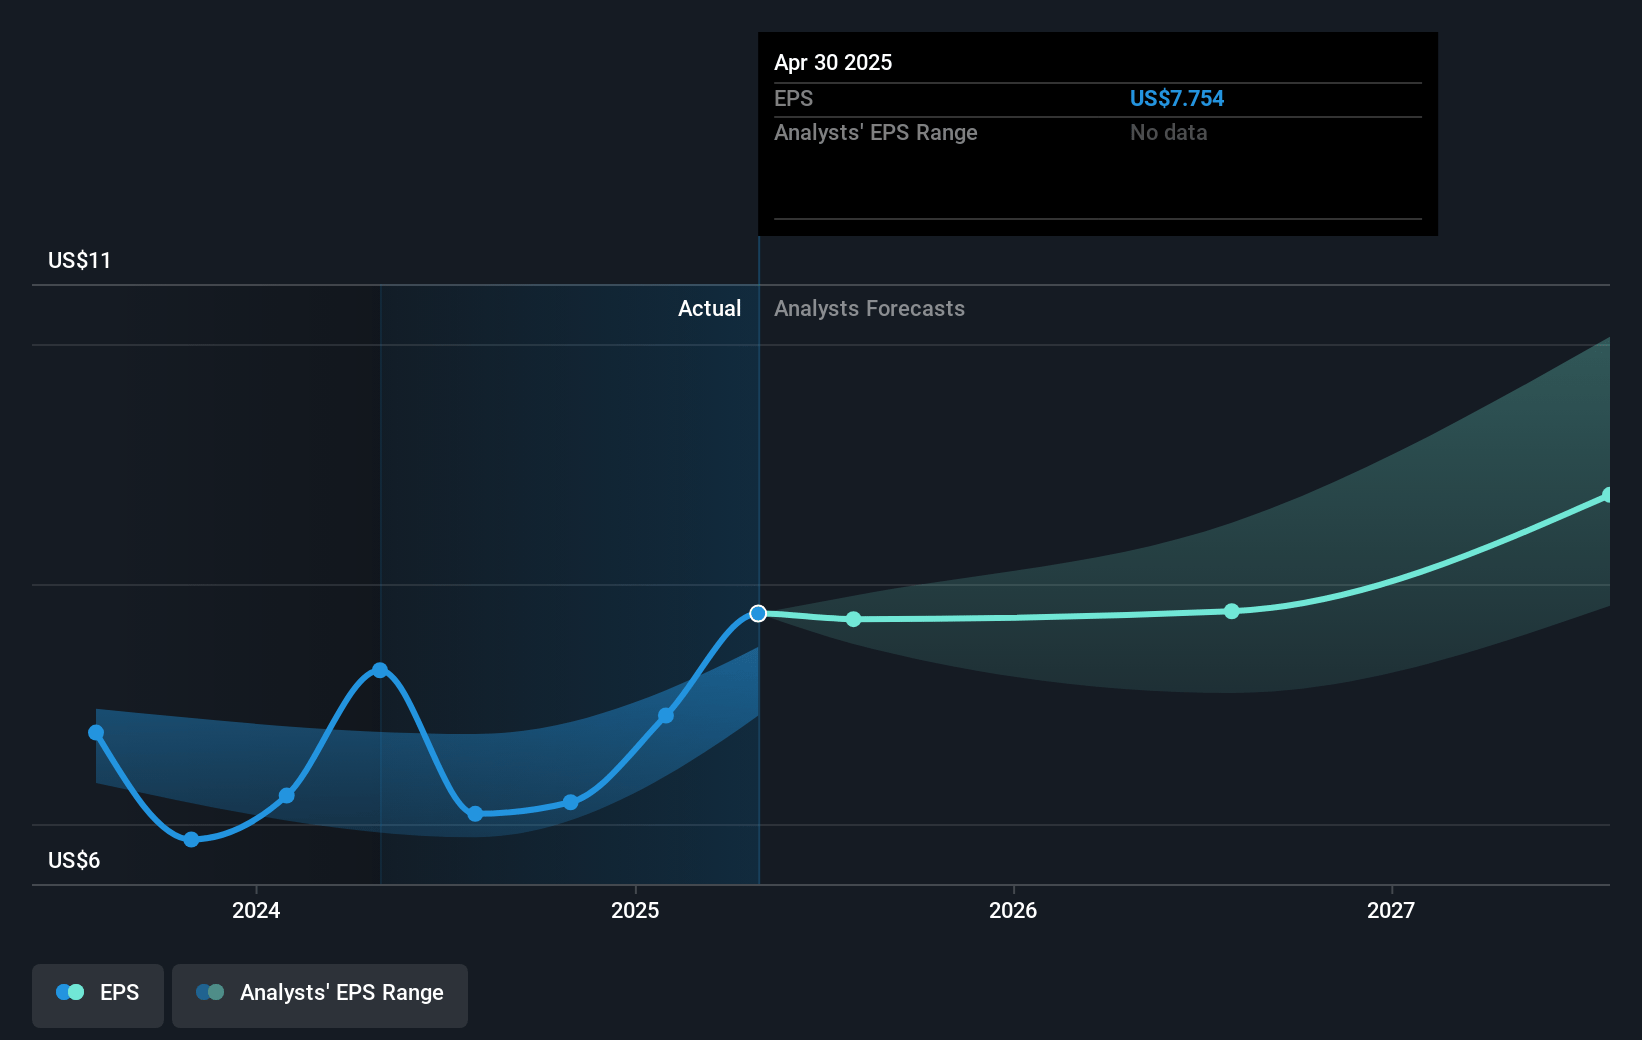The width and height of the screenshot is (1642, 1040).
Task: Select the forecast point in mid-2026
Action: tap(1232, 611)
